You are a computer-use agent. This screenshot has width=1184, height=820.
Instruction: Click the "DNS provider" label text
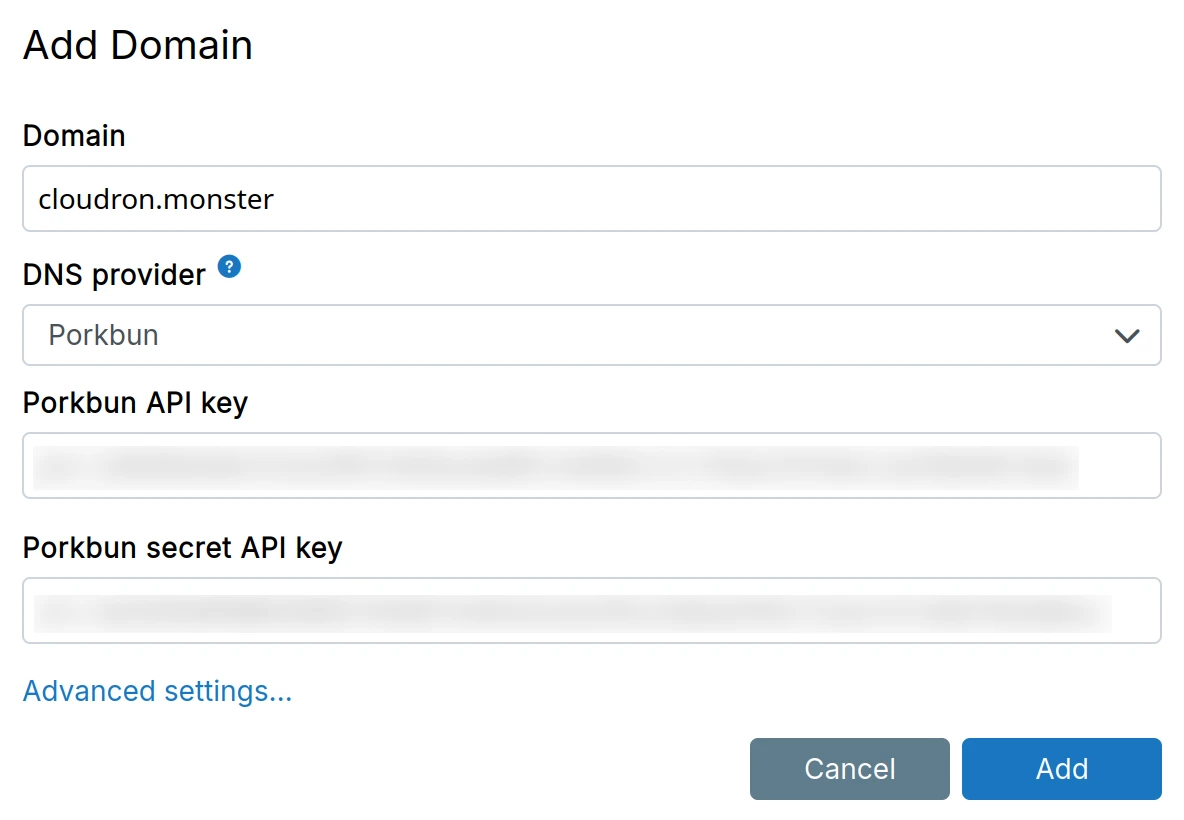click(x=114, y=274)
